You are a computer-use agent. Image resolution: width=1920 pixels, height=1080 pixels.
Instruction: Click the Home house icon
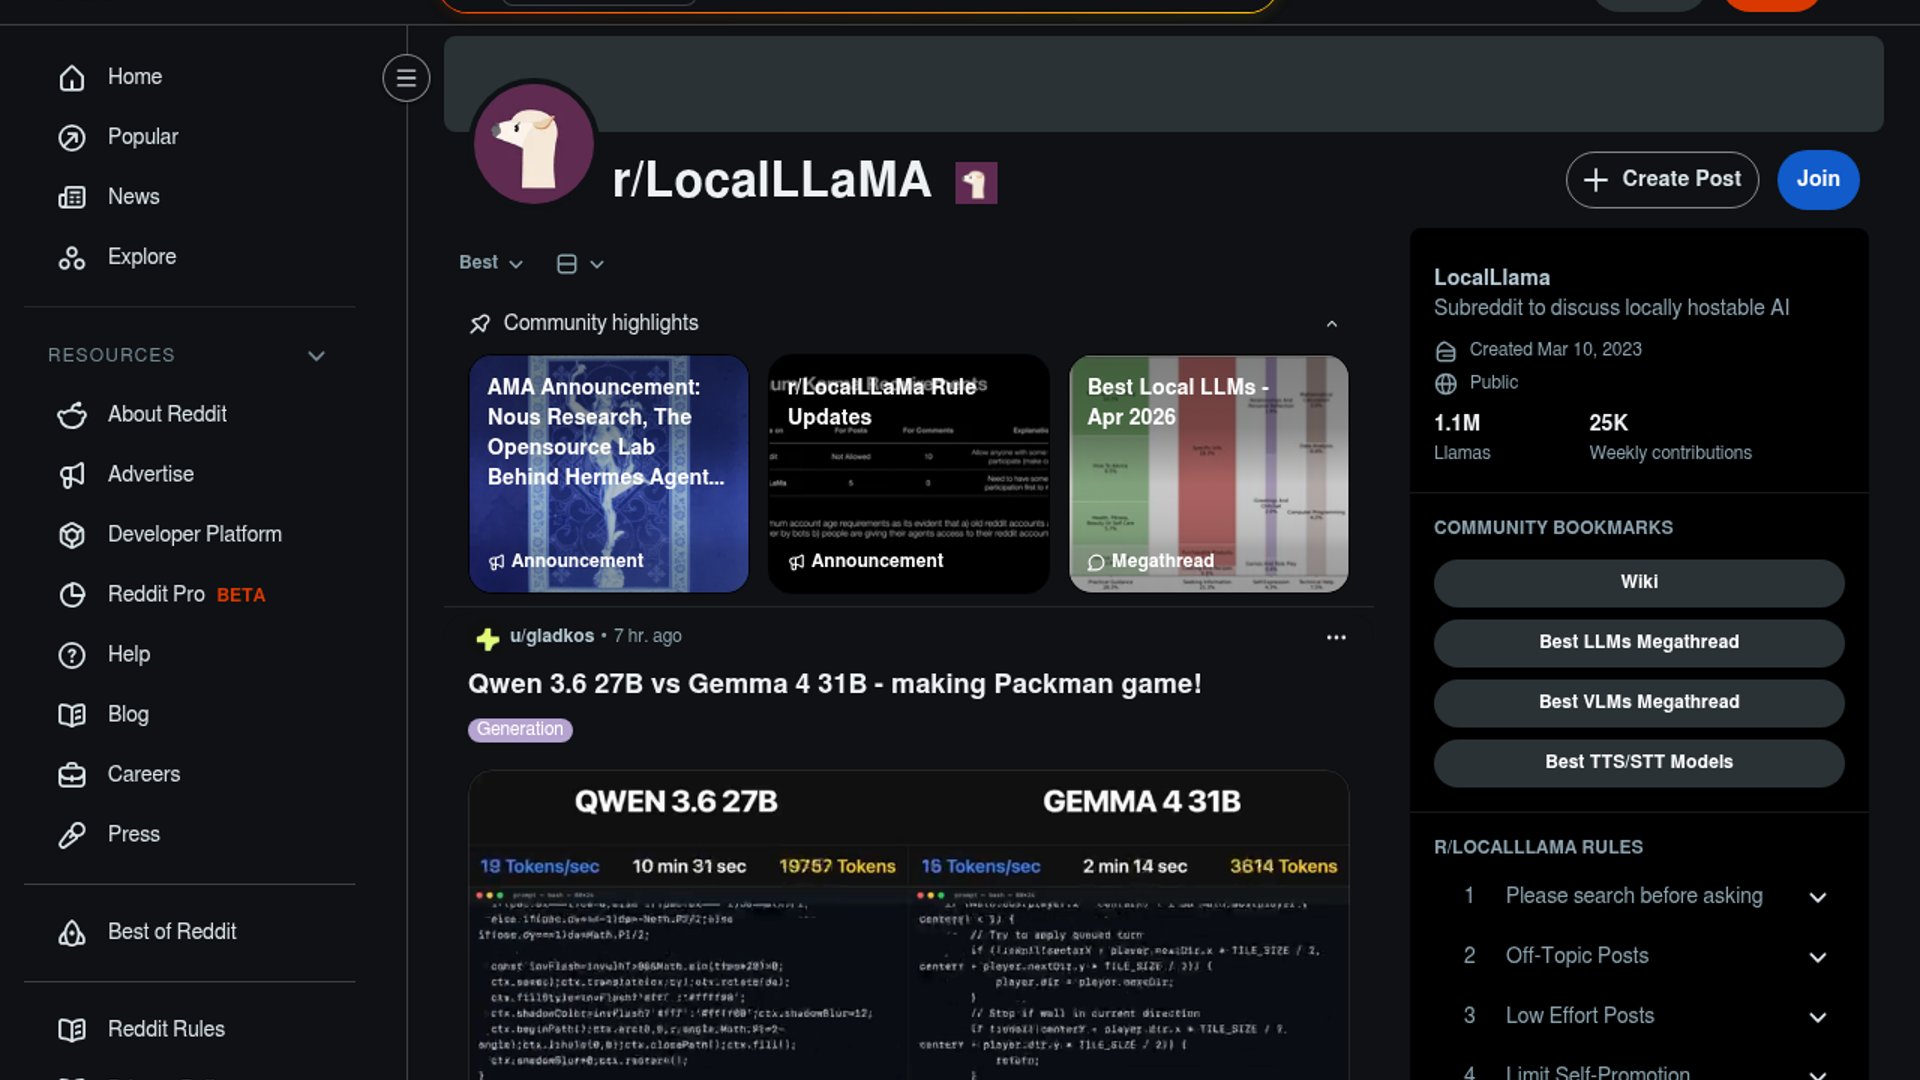pyautogui.click(x=72, y=77)
